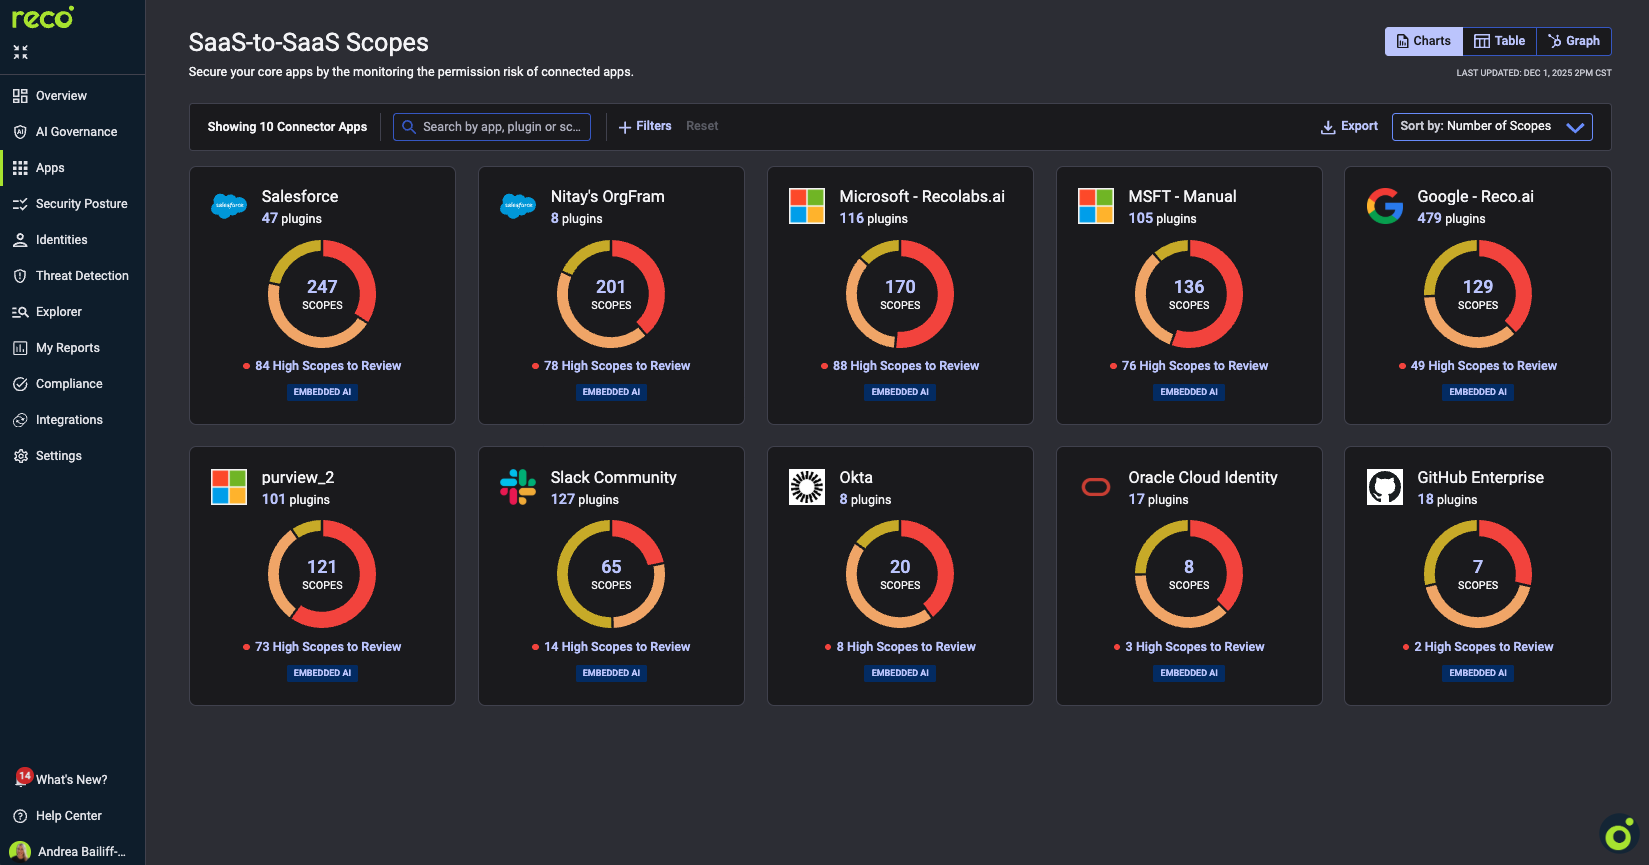This screenshot has width=1649, height=865.
Task: Click the Microsoft - Recolabs.ai card title
Action: pyautogui.click(x=922, y=197)
